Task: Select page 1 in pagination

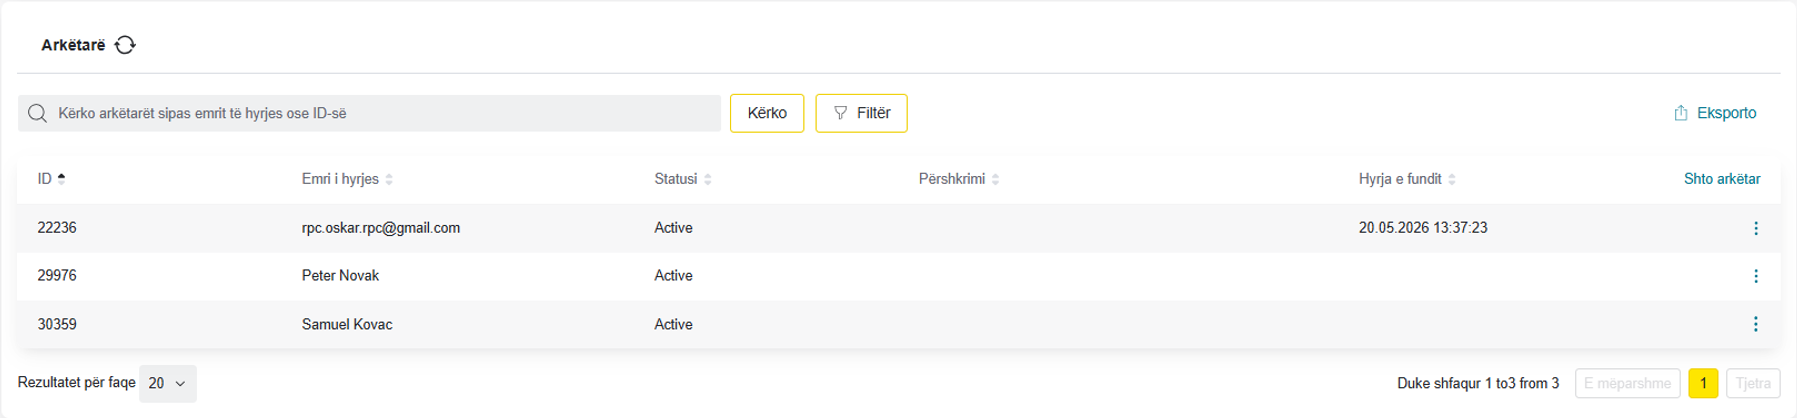Action: (1703, 383)
